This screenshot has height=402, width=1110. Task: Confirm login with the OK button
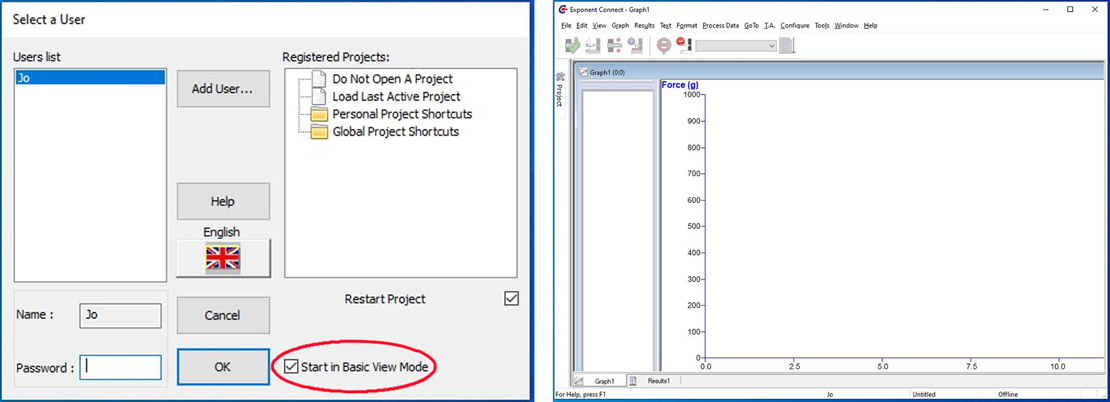223,367
